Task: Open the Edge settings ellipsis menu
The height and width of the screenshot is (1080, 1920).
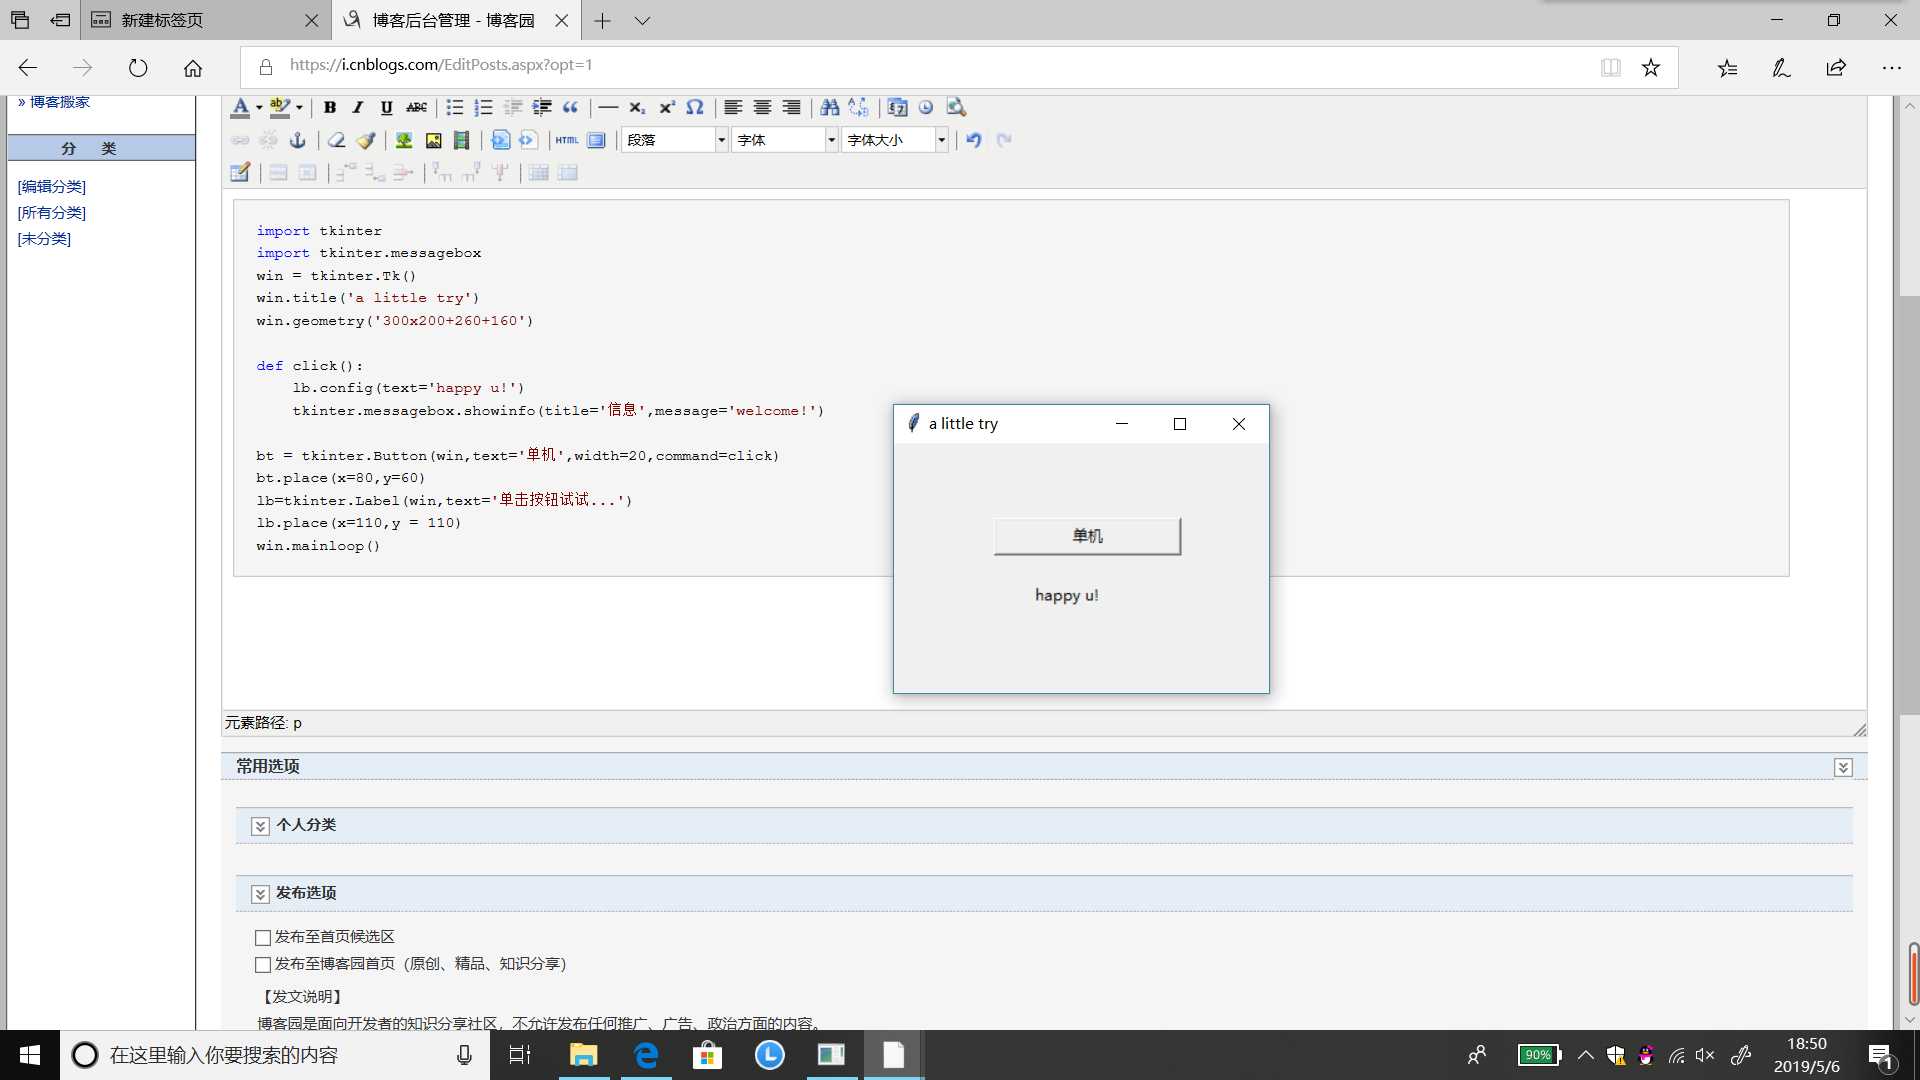Action: point(1891,68)
